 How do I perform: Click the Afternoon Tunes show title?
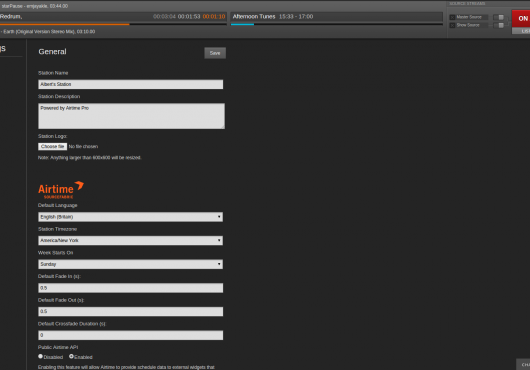(x=254, y=17)
